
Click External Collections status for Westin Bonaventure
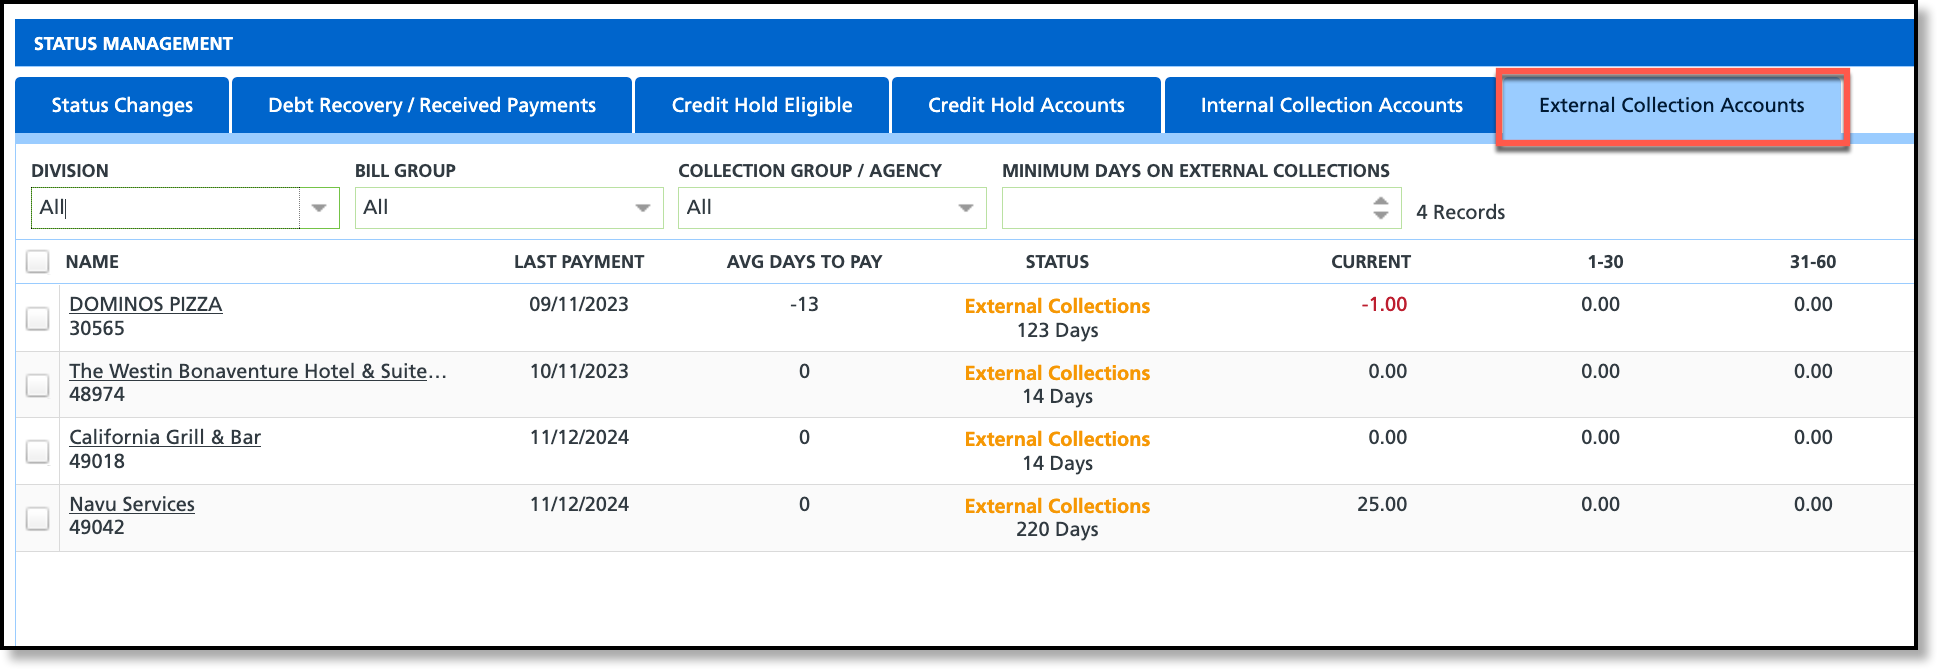click(1057, 373)
